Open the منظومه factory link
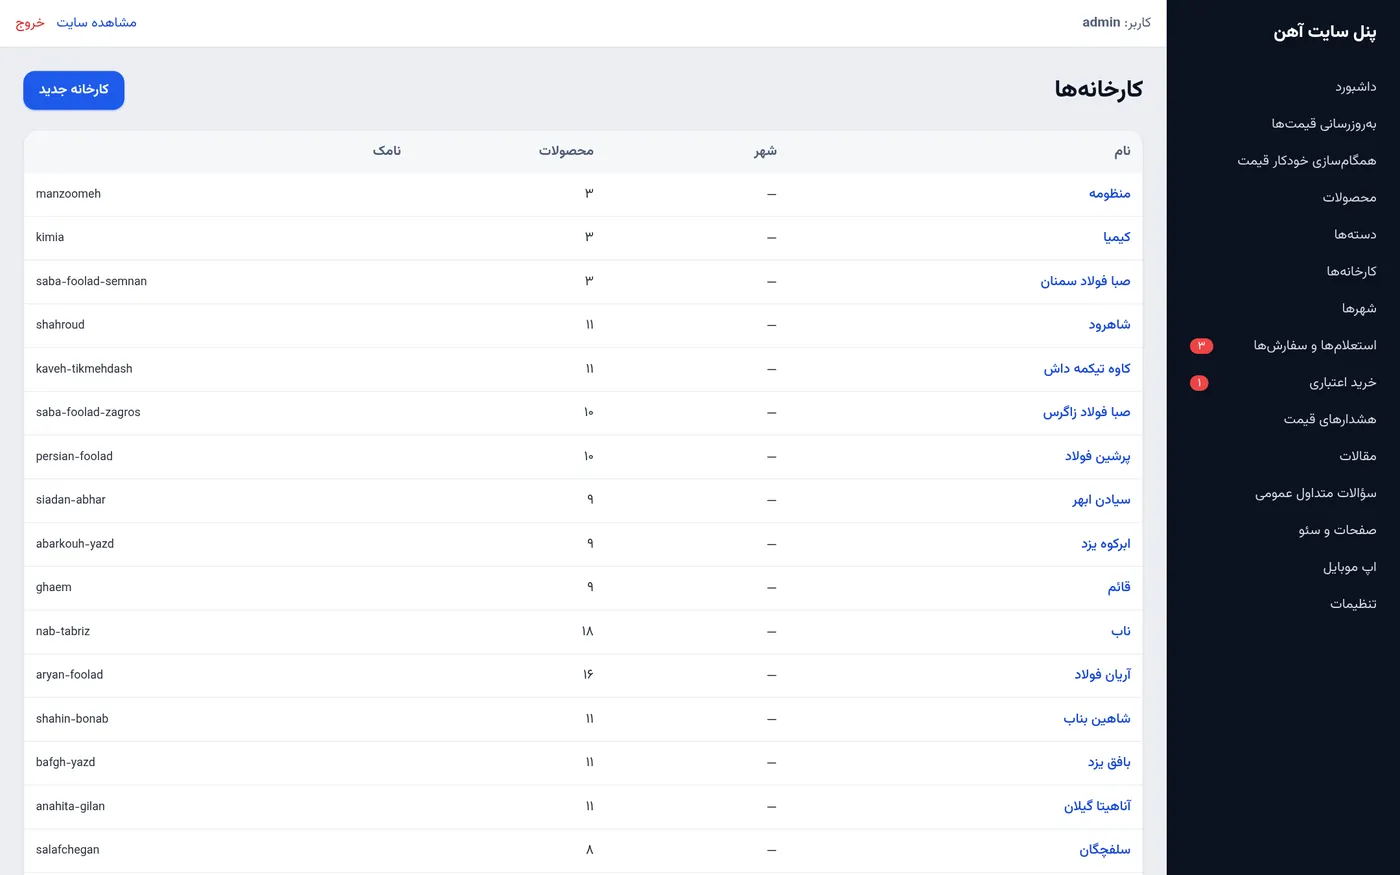1400x875 pixels. 1109,194
